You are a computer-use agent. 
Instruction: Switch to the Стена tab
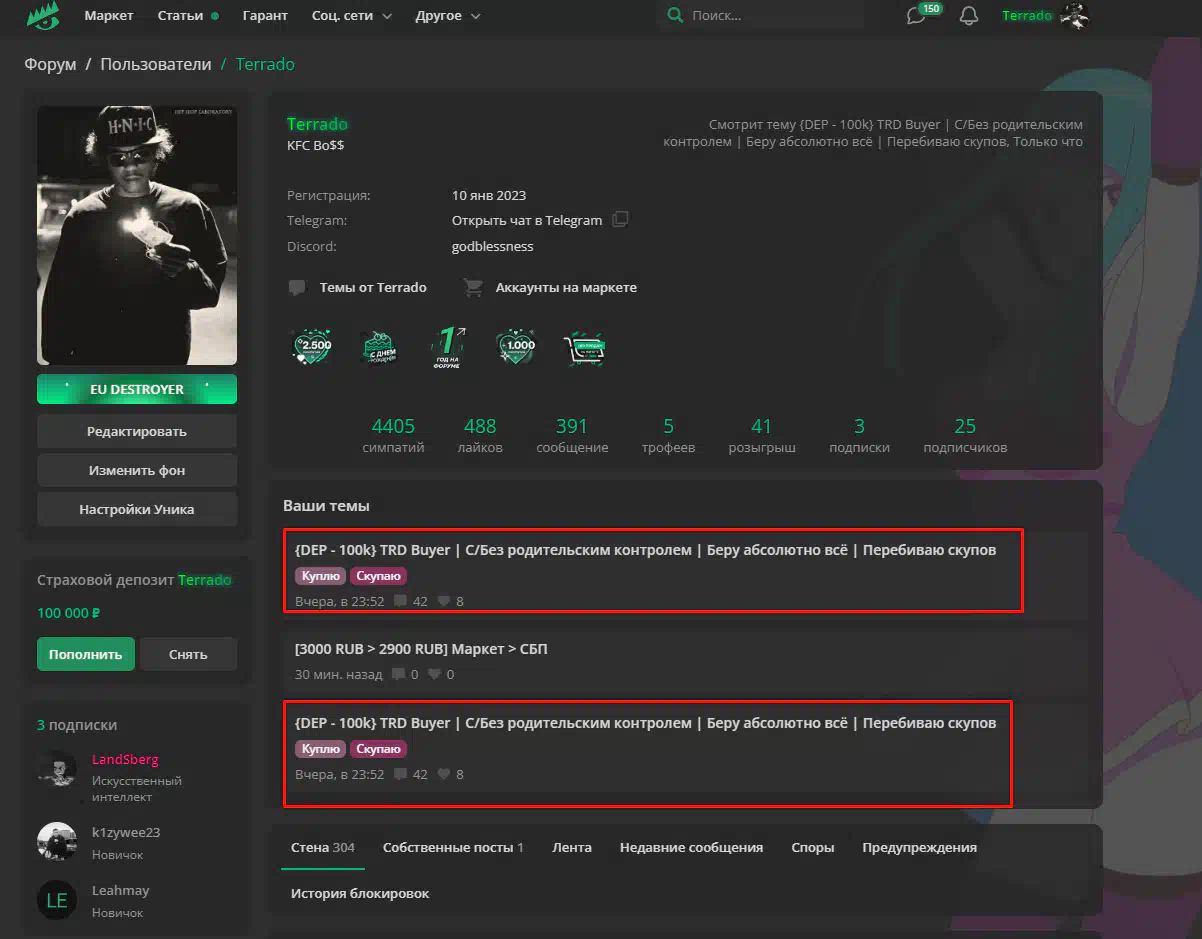323,847
